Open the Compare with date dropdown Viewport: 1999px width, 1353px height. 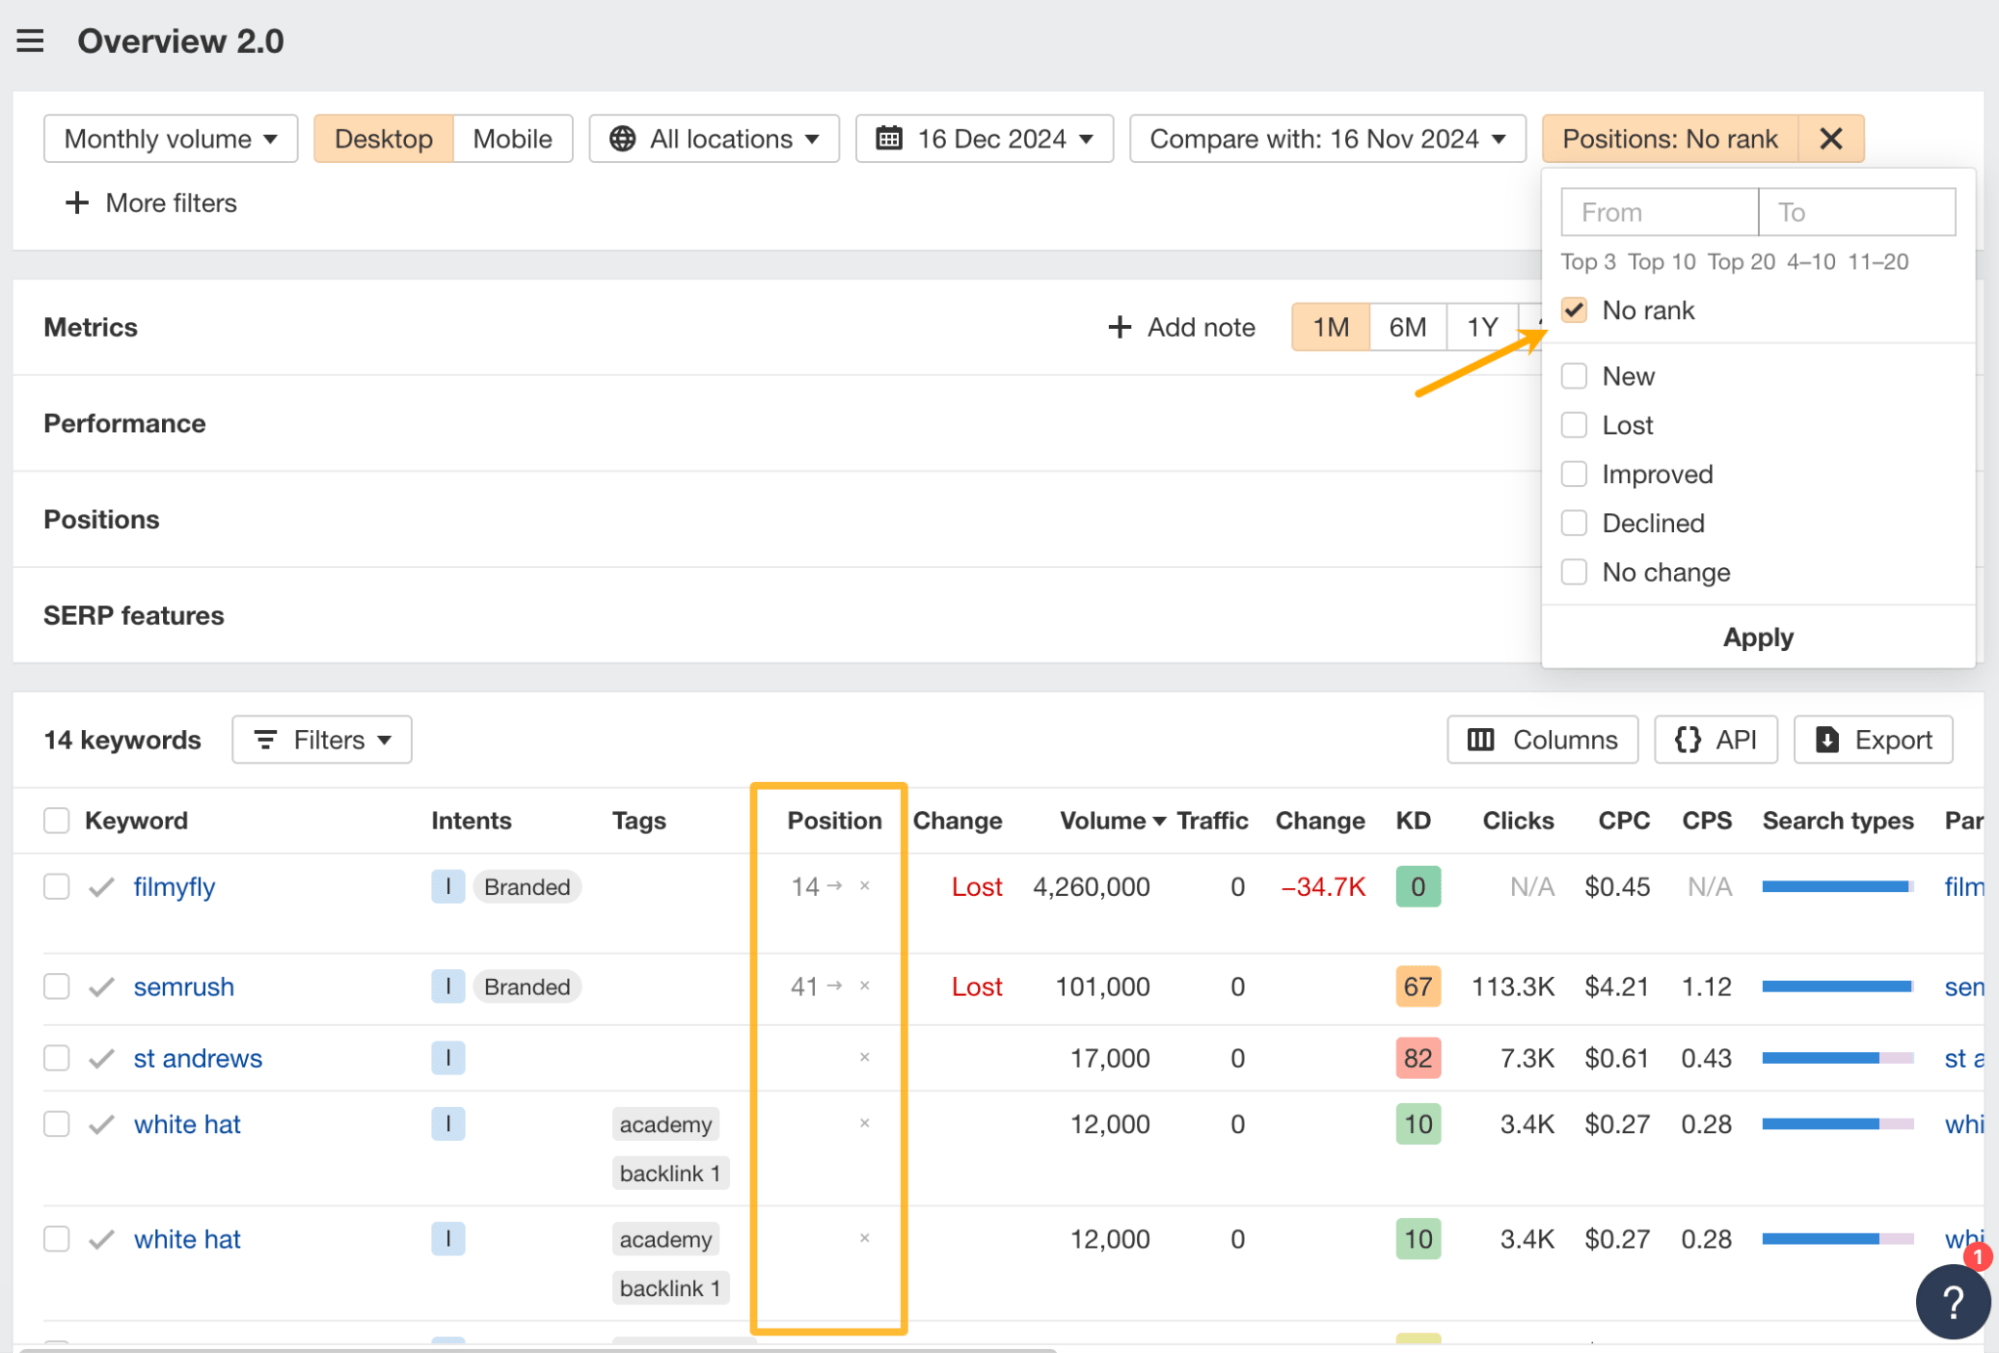point(1327,138)
